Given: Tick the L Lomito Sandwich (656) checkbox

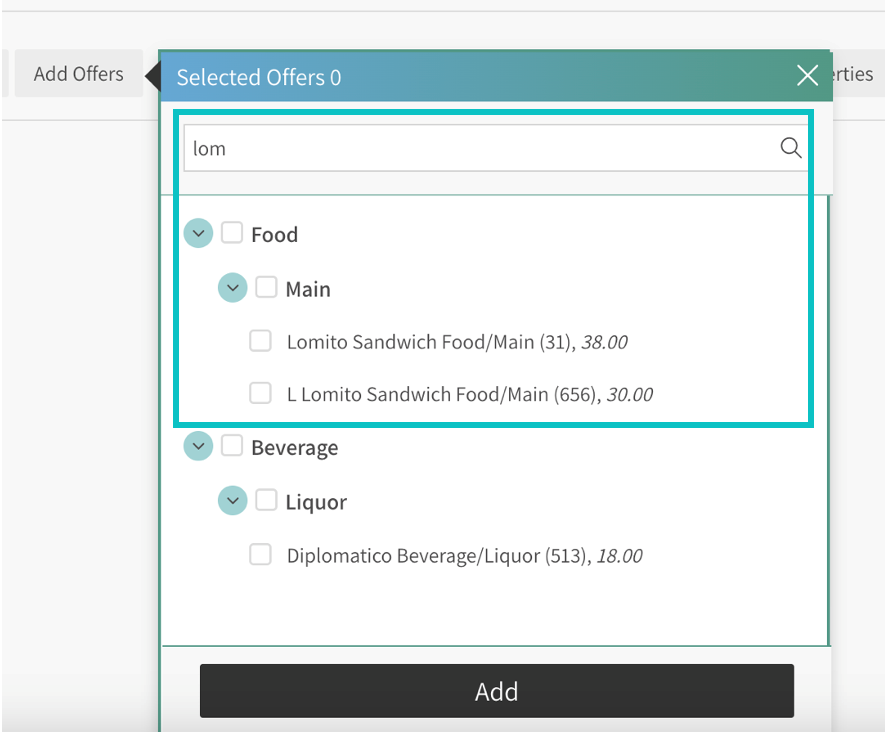Looking at the screenshot, I should point(260,393).
